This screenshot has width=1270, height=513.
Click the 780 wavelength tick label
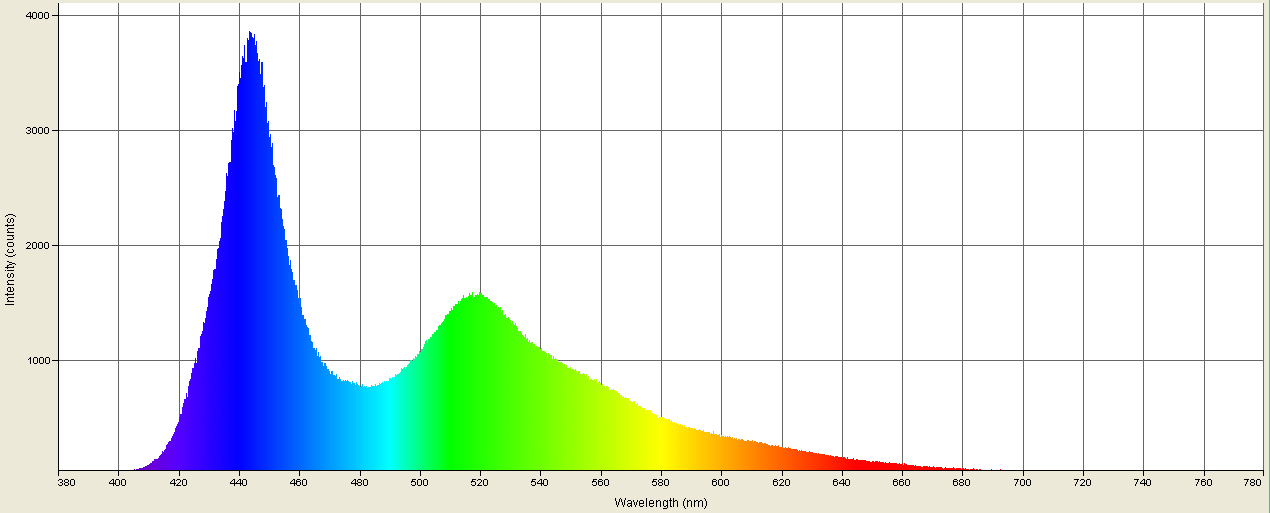point(1254,483)
